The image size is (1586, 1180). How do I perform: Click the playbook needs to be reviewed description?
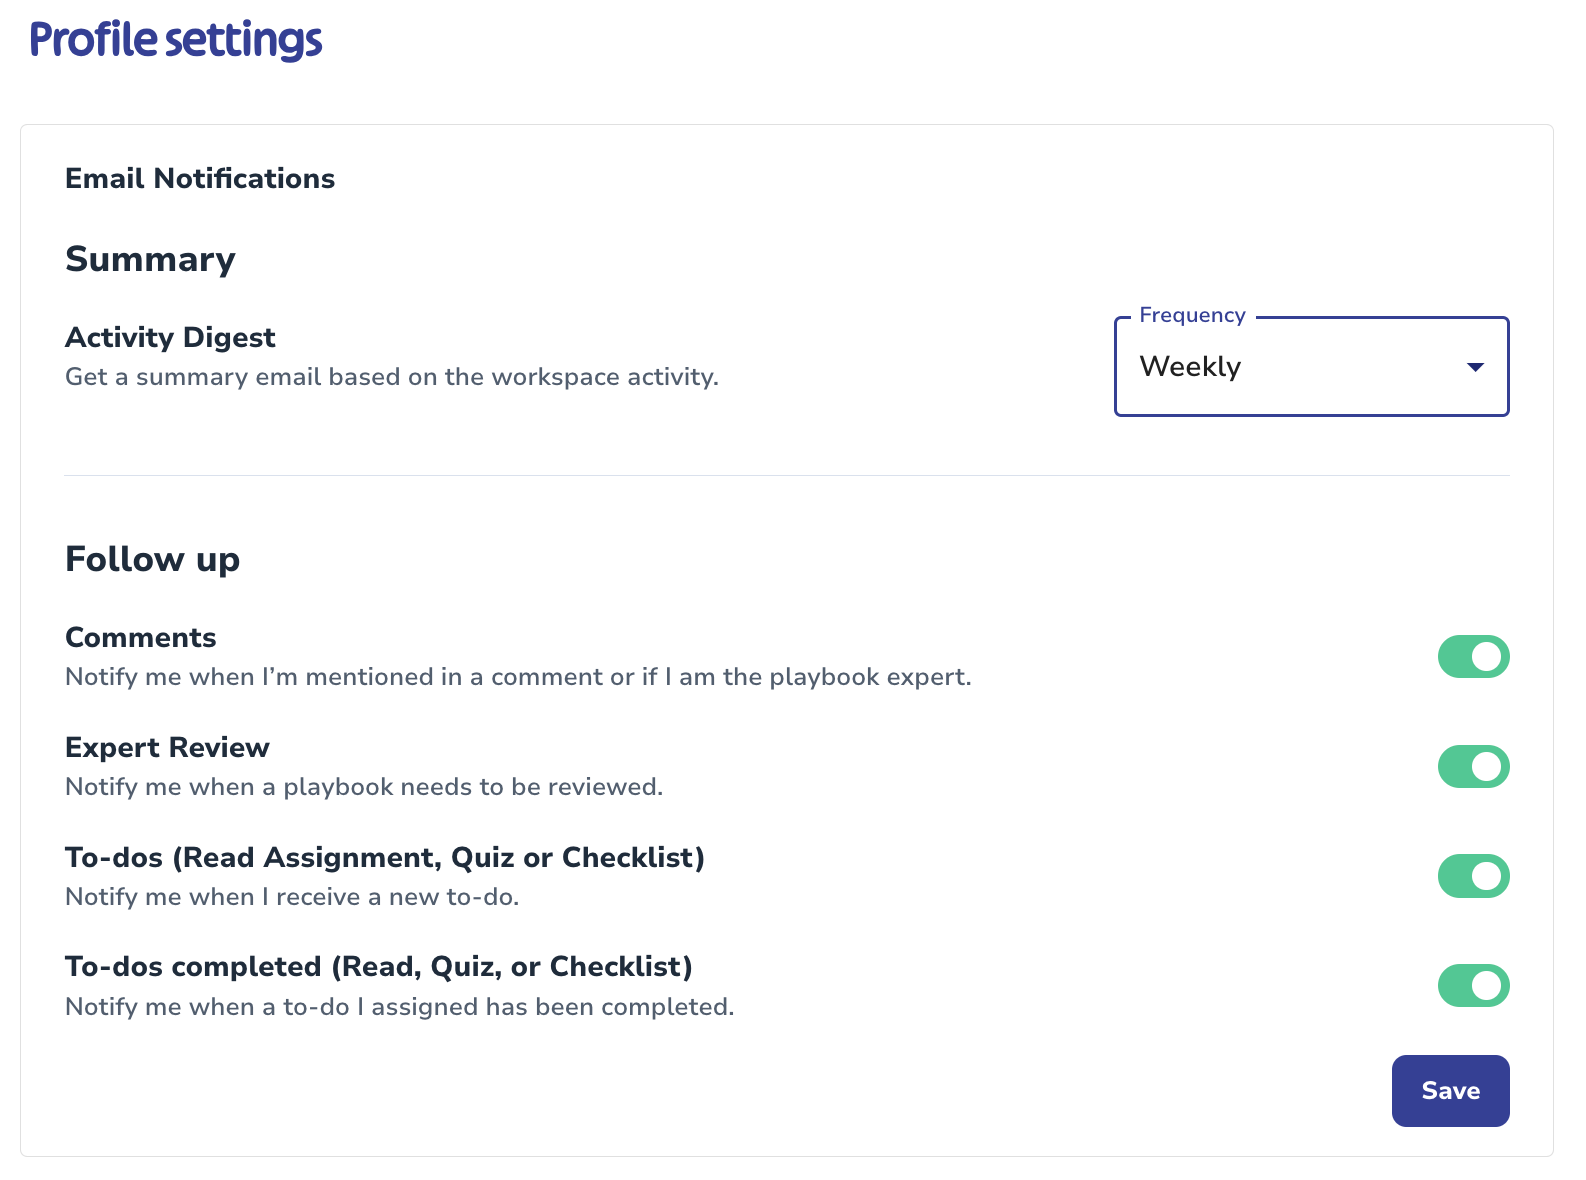click(x=364, y=787)
